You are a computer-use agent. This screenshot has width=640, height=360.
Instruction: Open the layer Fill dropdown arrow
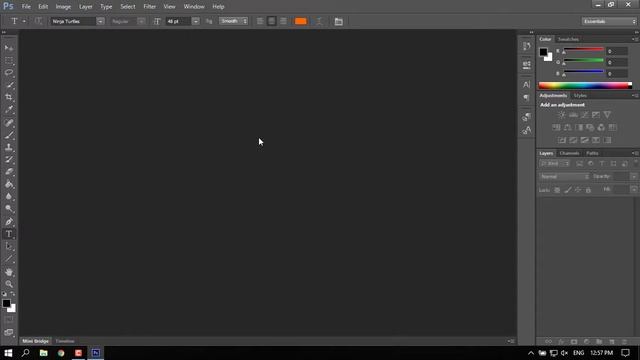point(633,189)
